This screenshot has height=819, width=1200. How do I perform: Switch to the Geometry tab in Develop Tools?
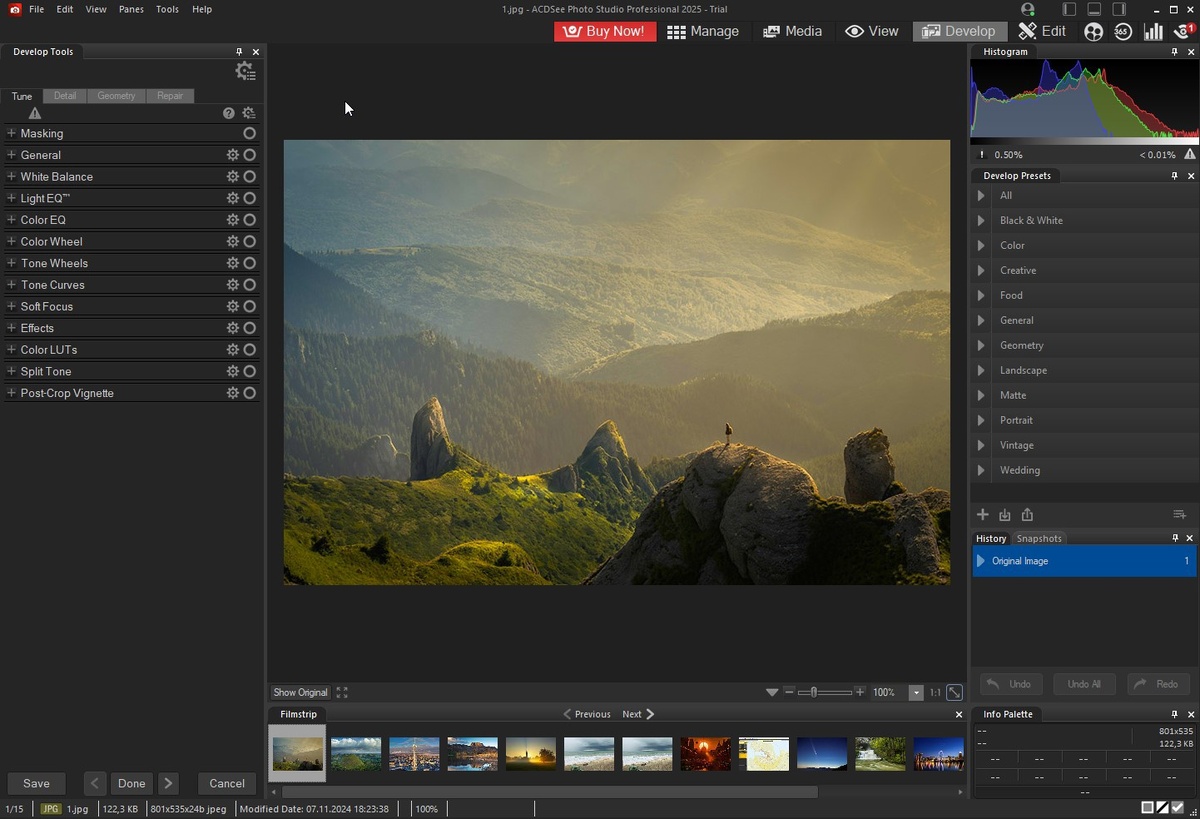point(116,95)
